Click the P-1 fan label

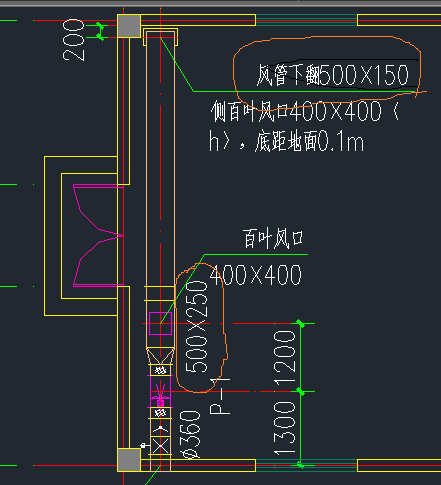[x=220, y=396]
